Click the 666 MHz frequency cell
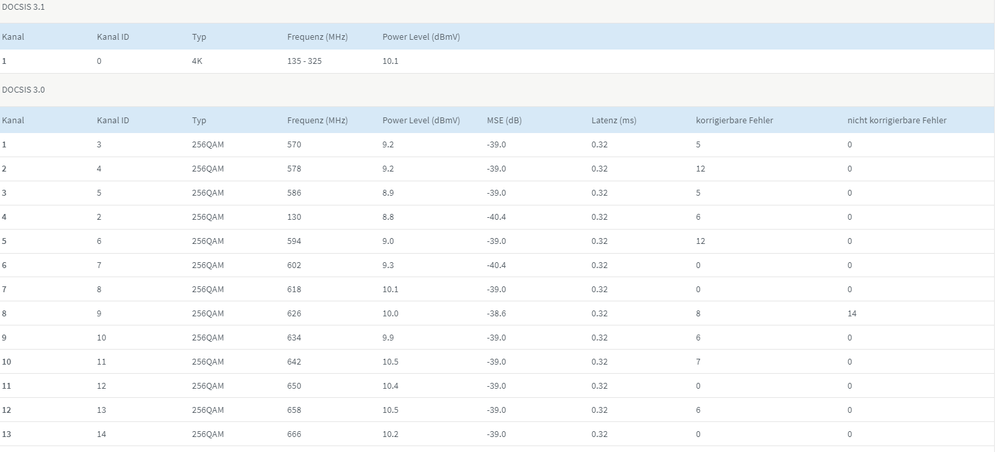Screen dimensions: 998x452 click(x=294, y=434)
